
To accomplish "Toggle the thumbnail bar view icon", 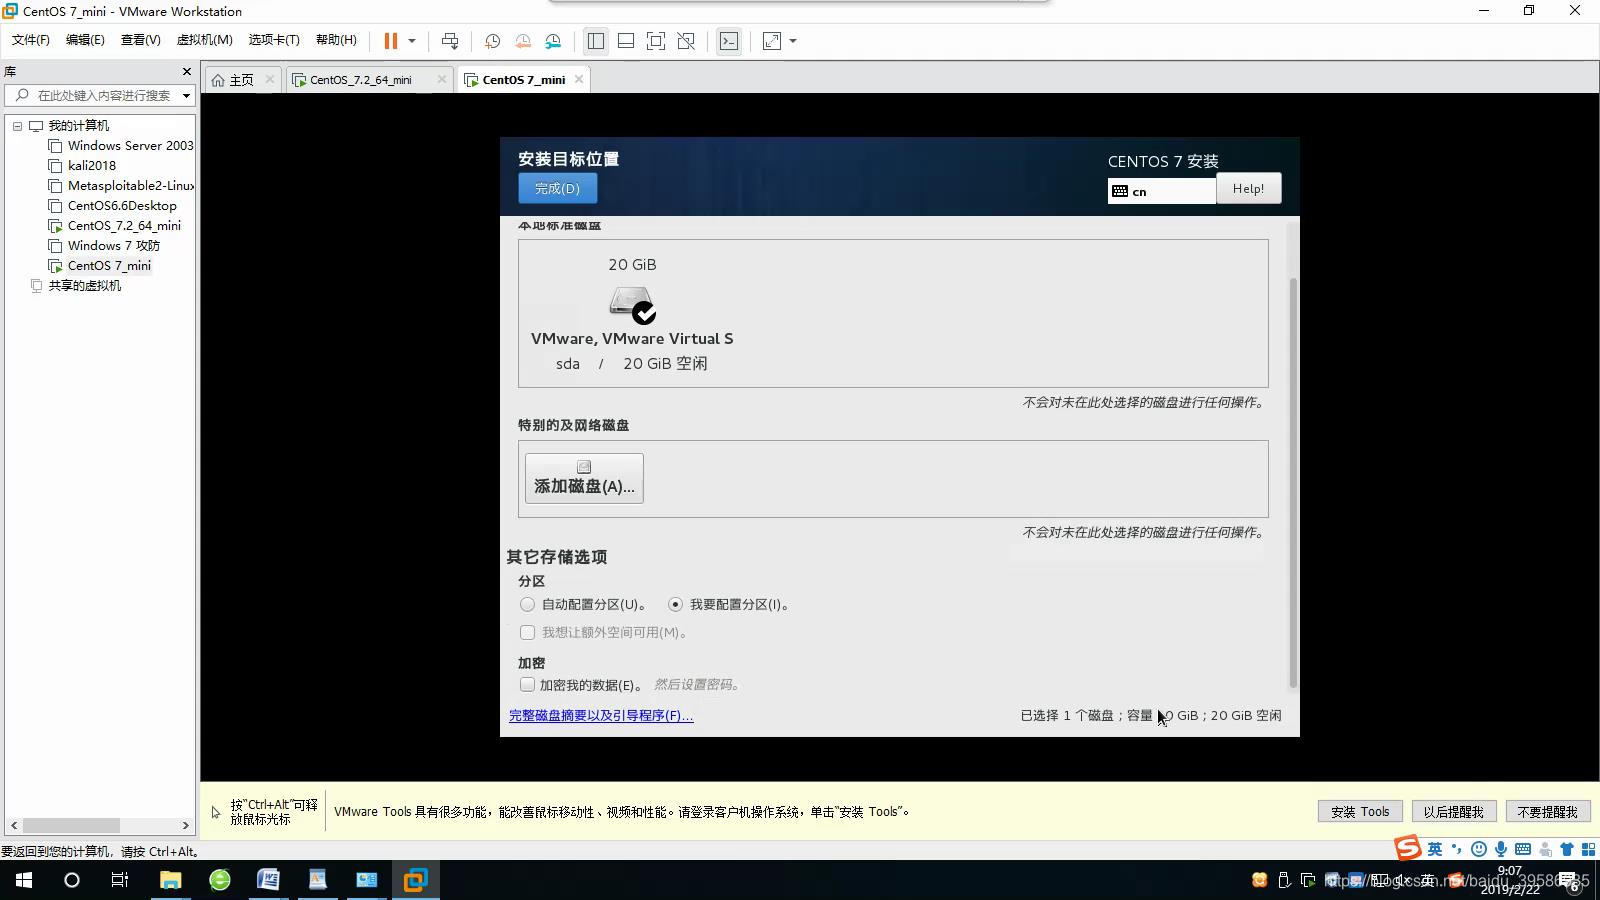I will point(626,41).
